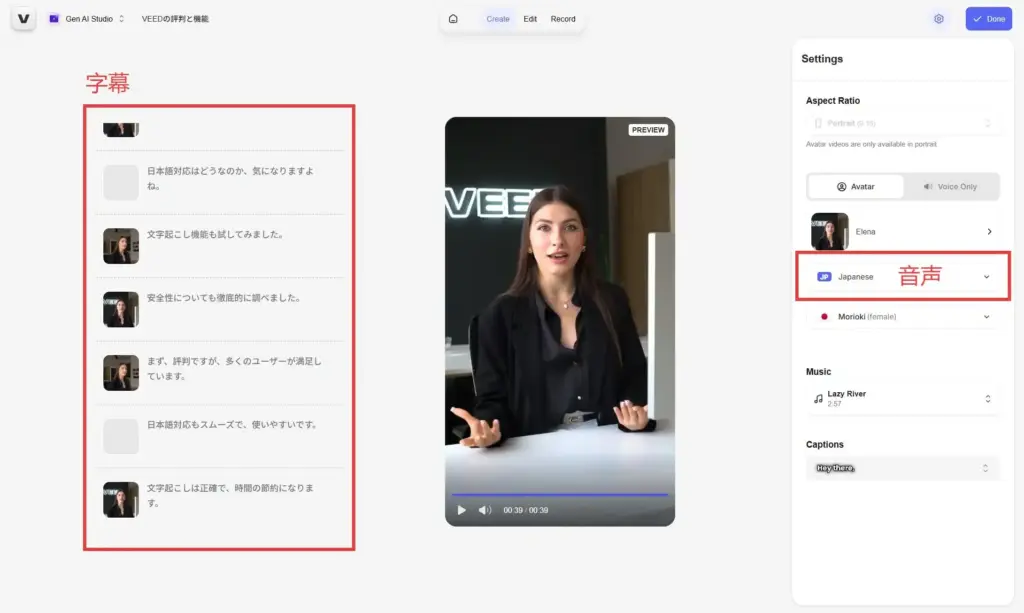Select scene text 文字起こし機能も試してみました。
1024x613 pixels.
point(216,234)
